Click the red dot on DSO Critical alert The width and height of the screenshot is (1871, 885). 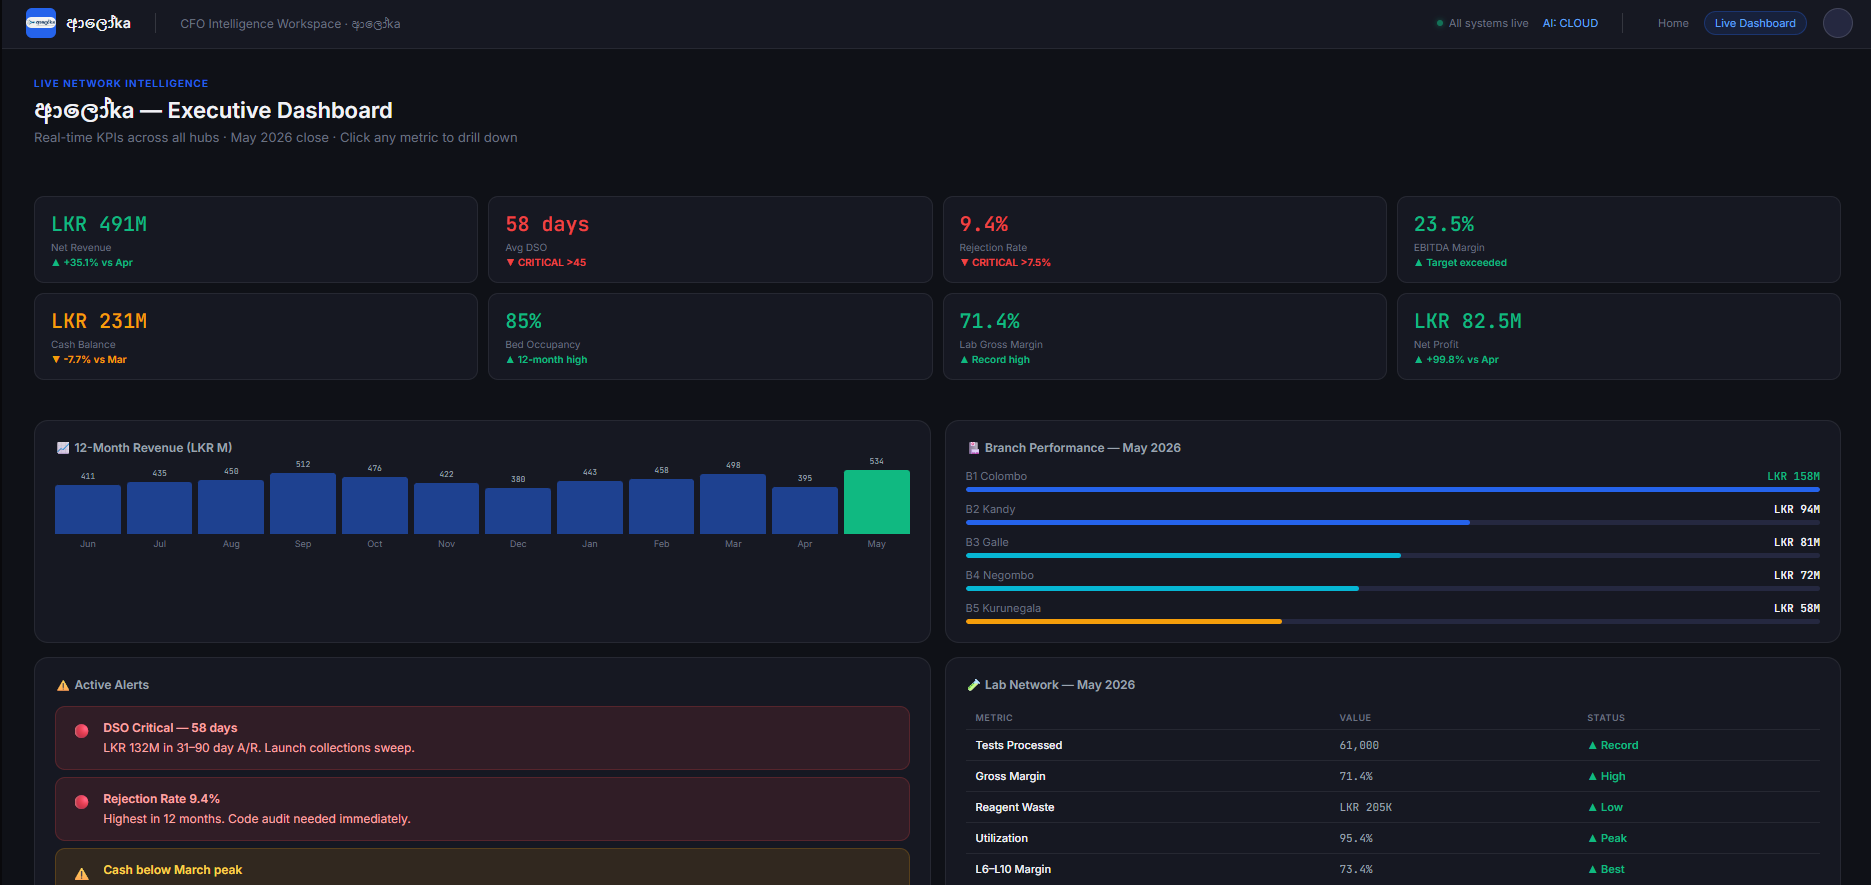[x=82, y=731]
